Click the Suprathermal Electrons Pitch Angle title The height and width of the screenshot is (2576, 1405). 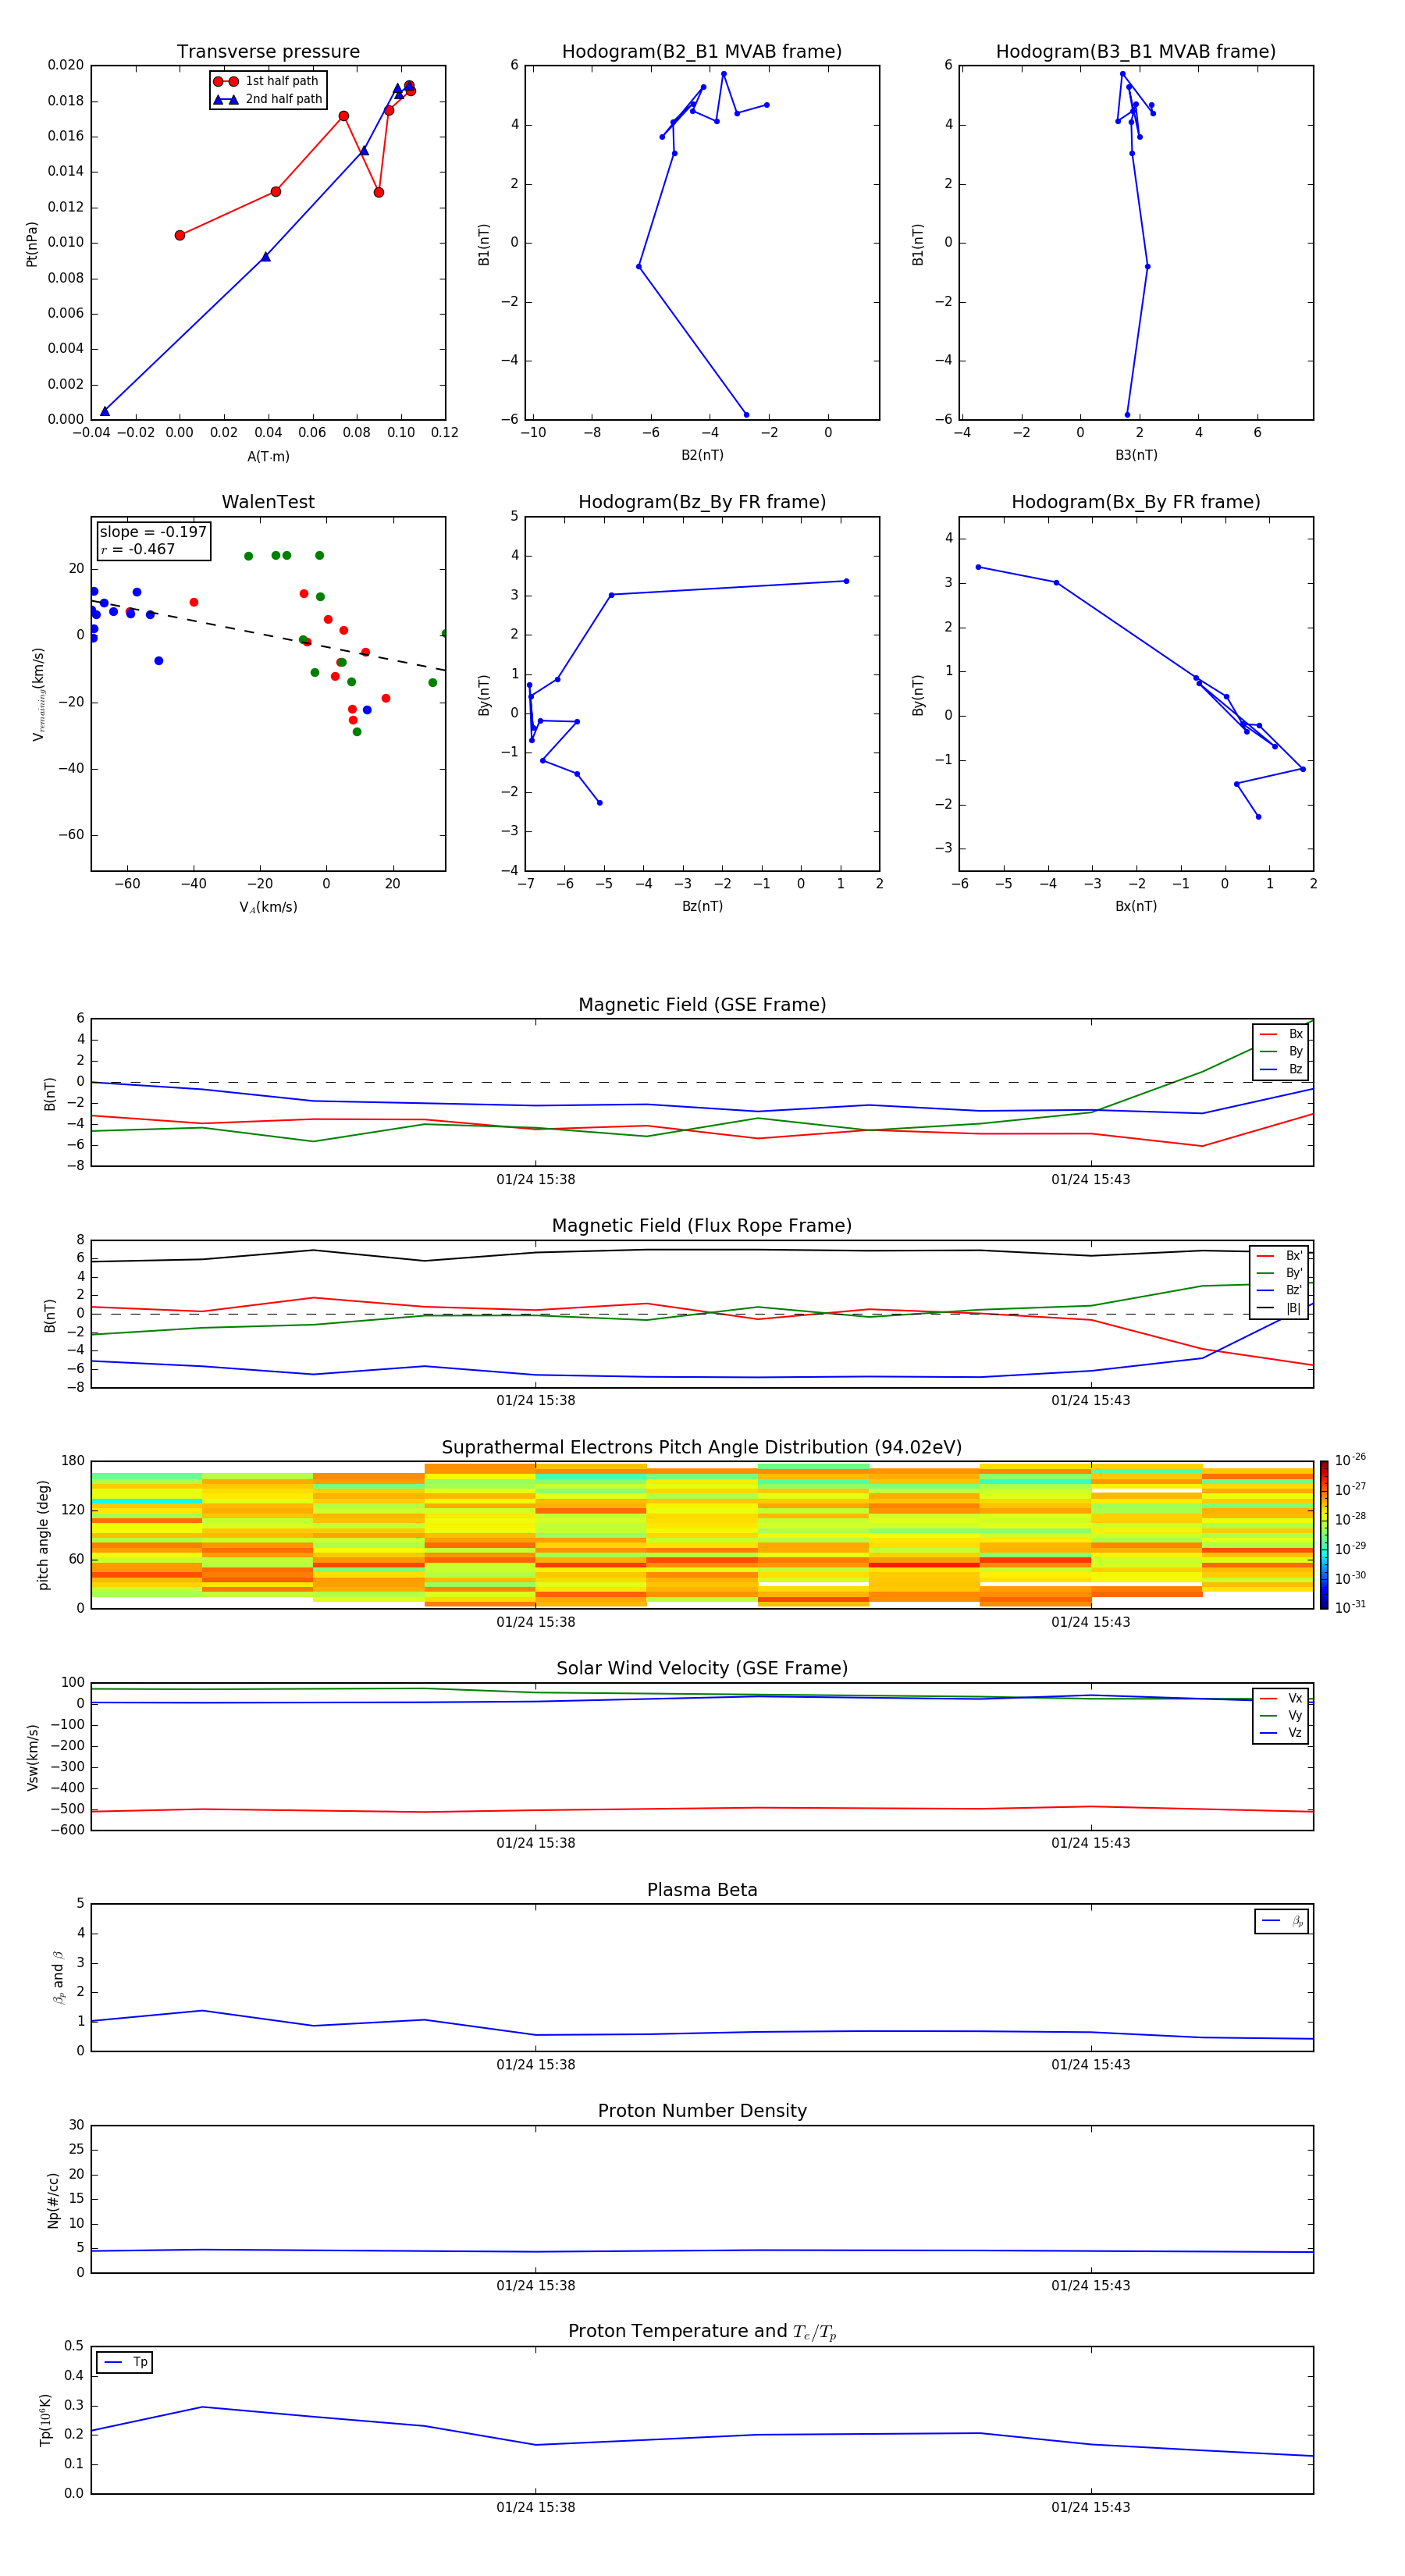point(702,1447)
